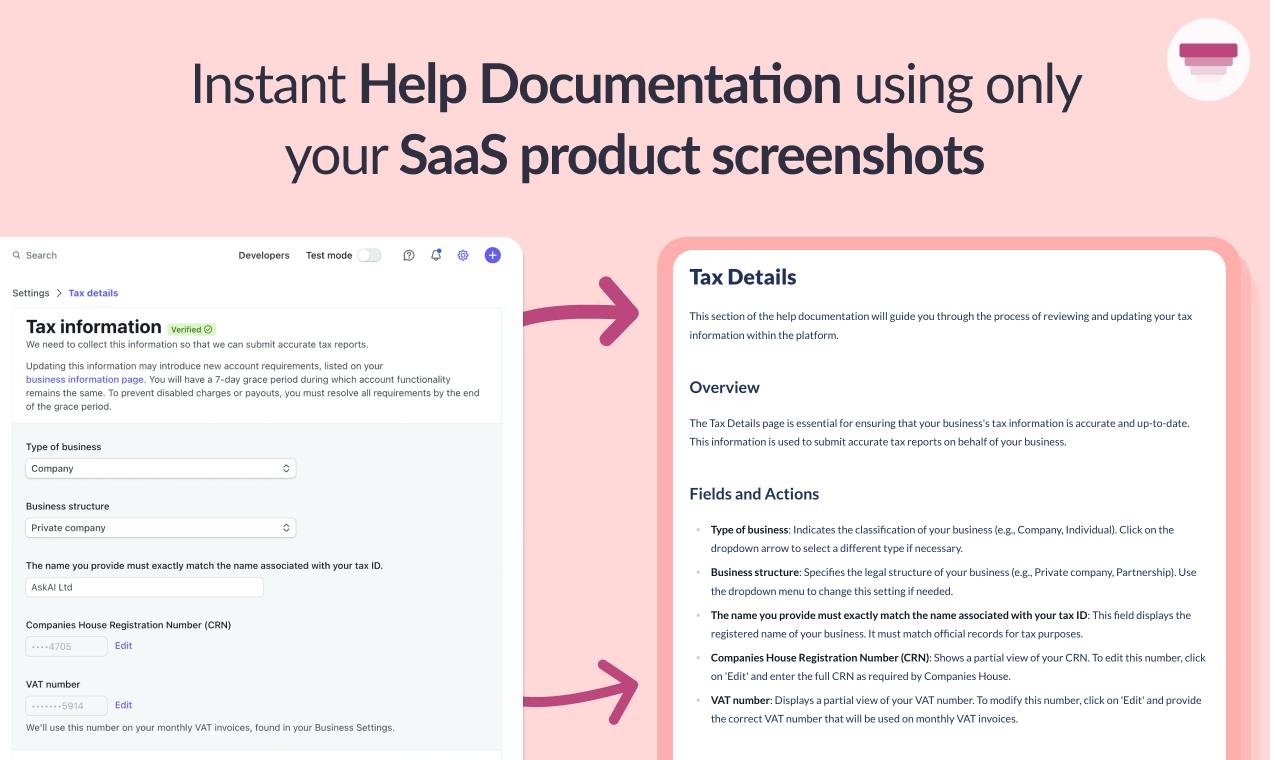Viewport: 1270px width, 760px height.
Task: Open the Developers menu
Action: 264,255
